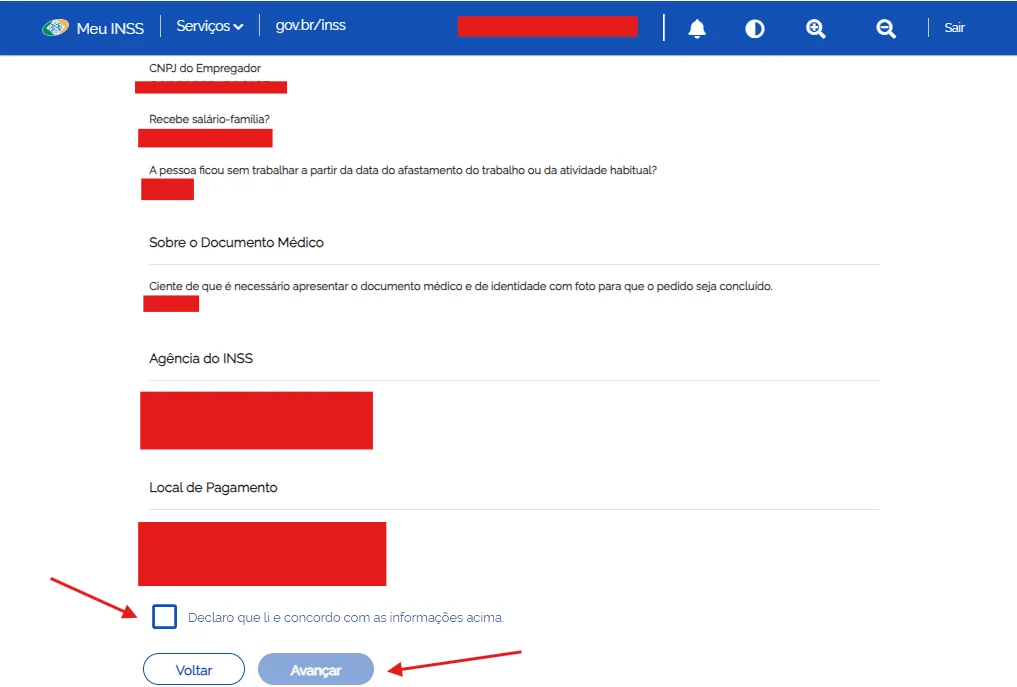Check the Declaro que li e concordo box
The image size is (1017, 687).
tap(164, 616)
